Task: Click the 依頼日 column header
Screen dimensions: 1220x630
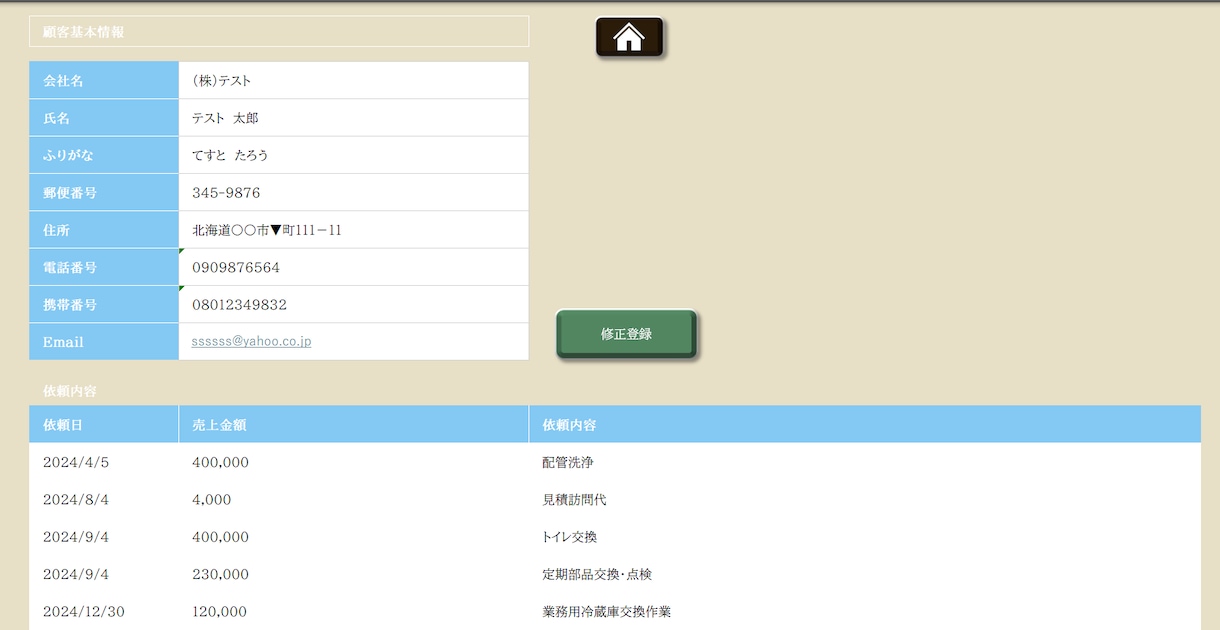Action: [x=104, y=425]
